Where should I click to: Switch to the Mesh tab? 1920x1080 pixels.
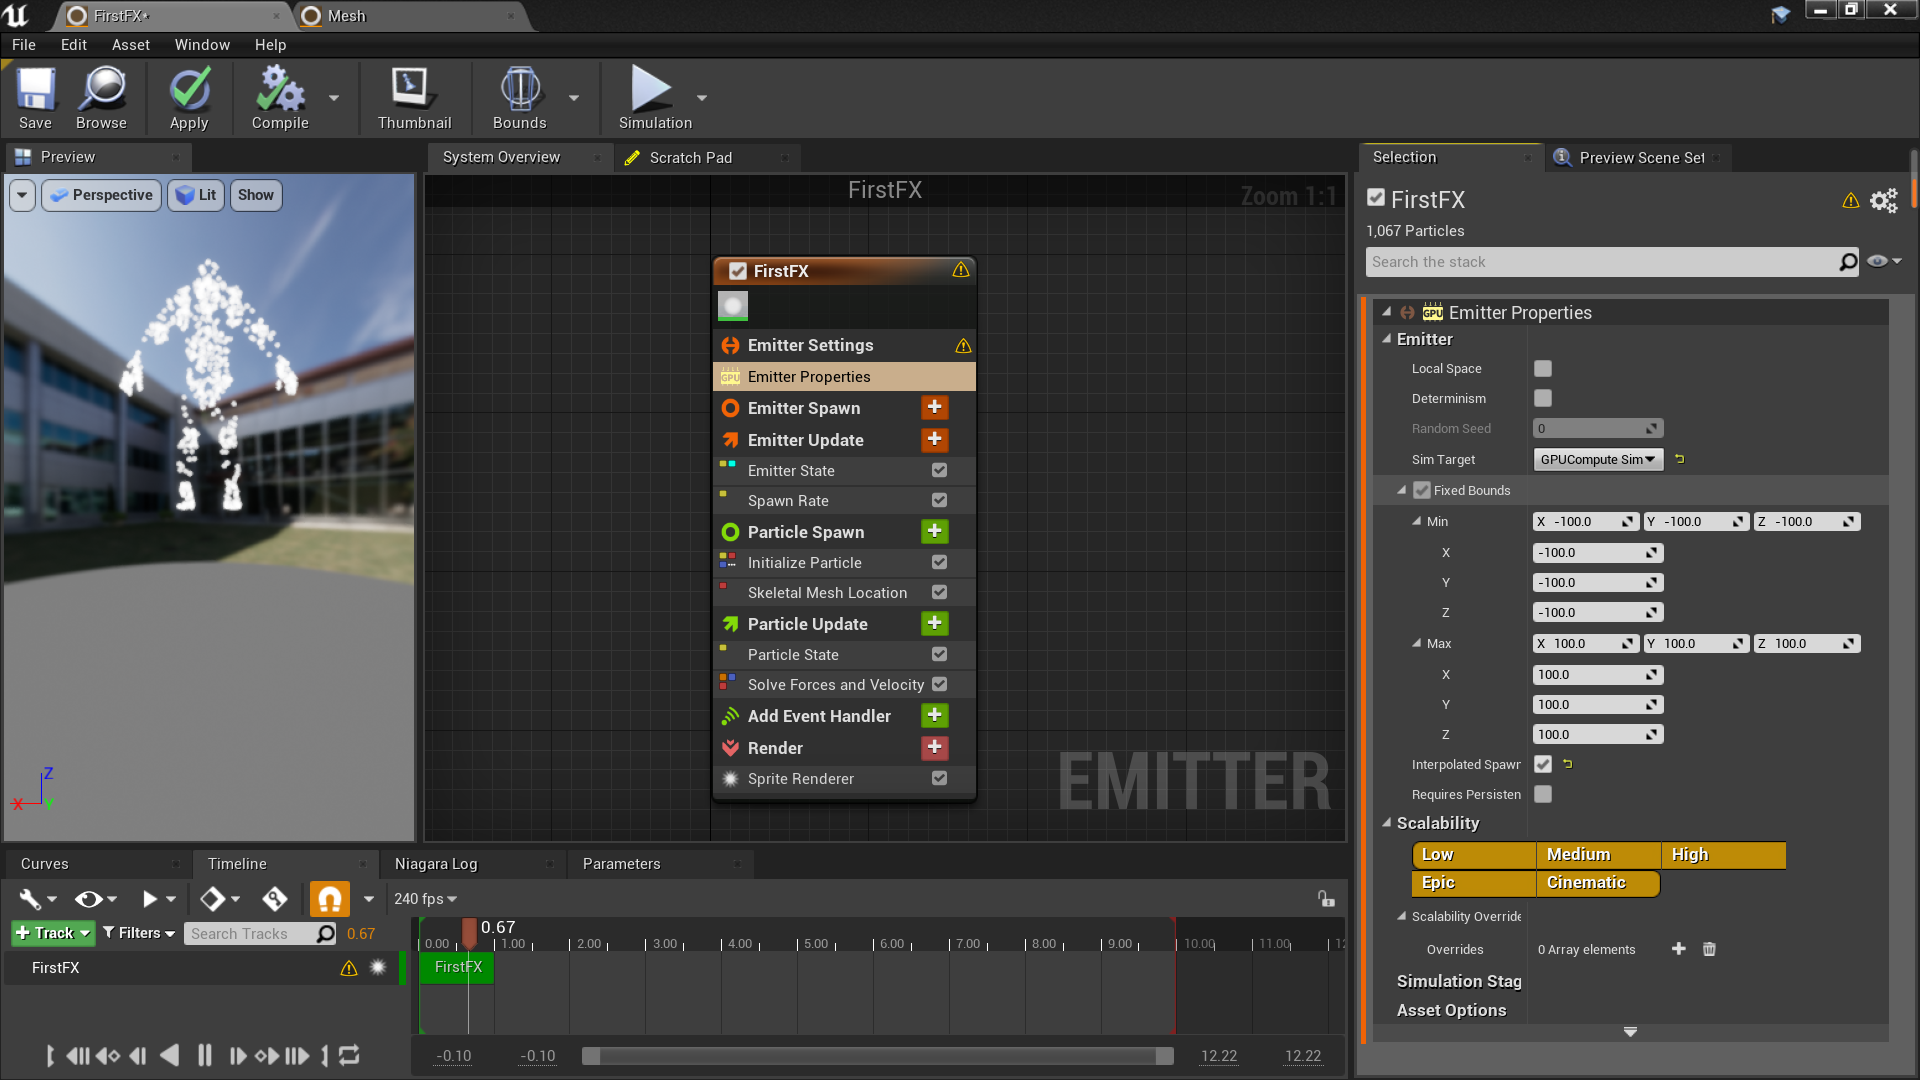[346, 16]
